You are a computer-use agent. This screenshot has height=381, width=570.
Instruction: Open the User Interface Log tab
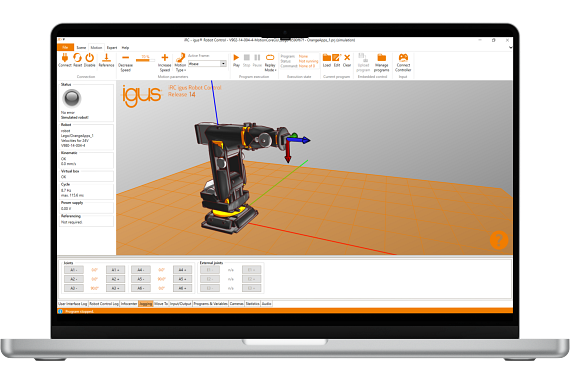point(73,304)
